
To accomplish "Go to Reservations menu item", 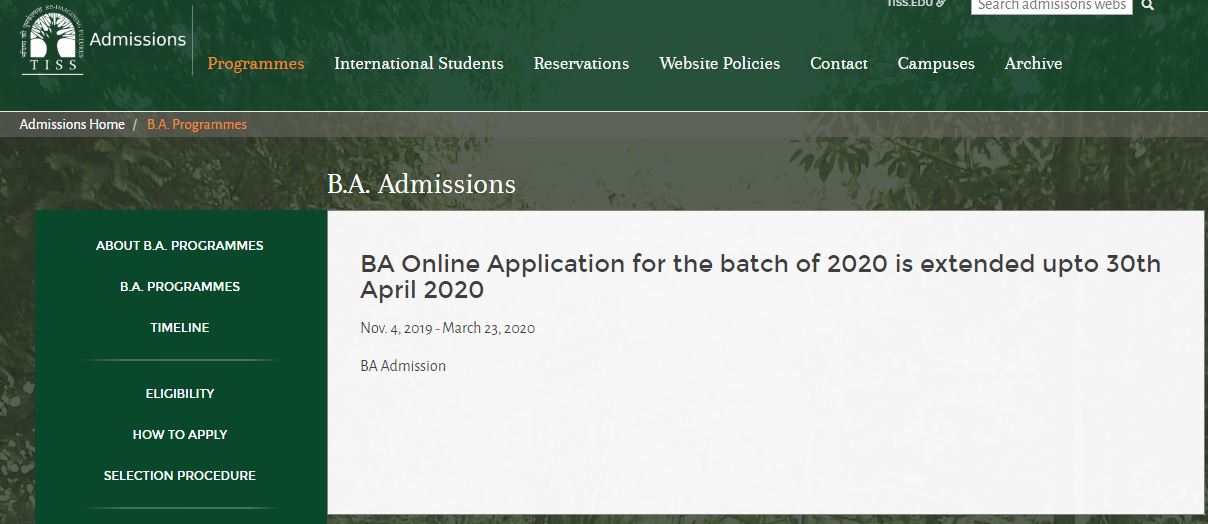I will click(581, 64).
